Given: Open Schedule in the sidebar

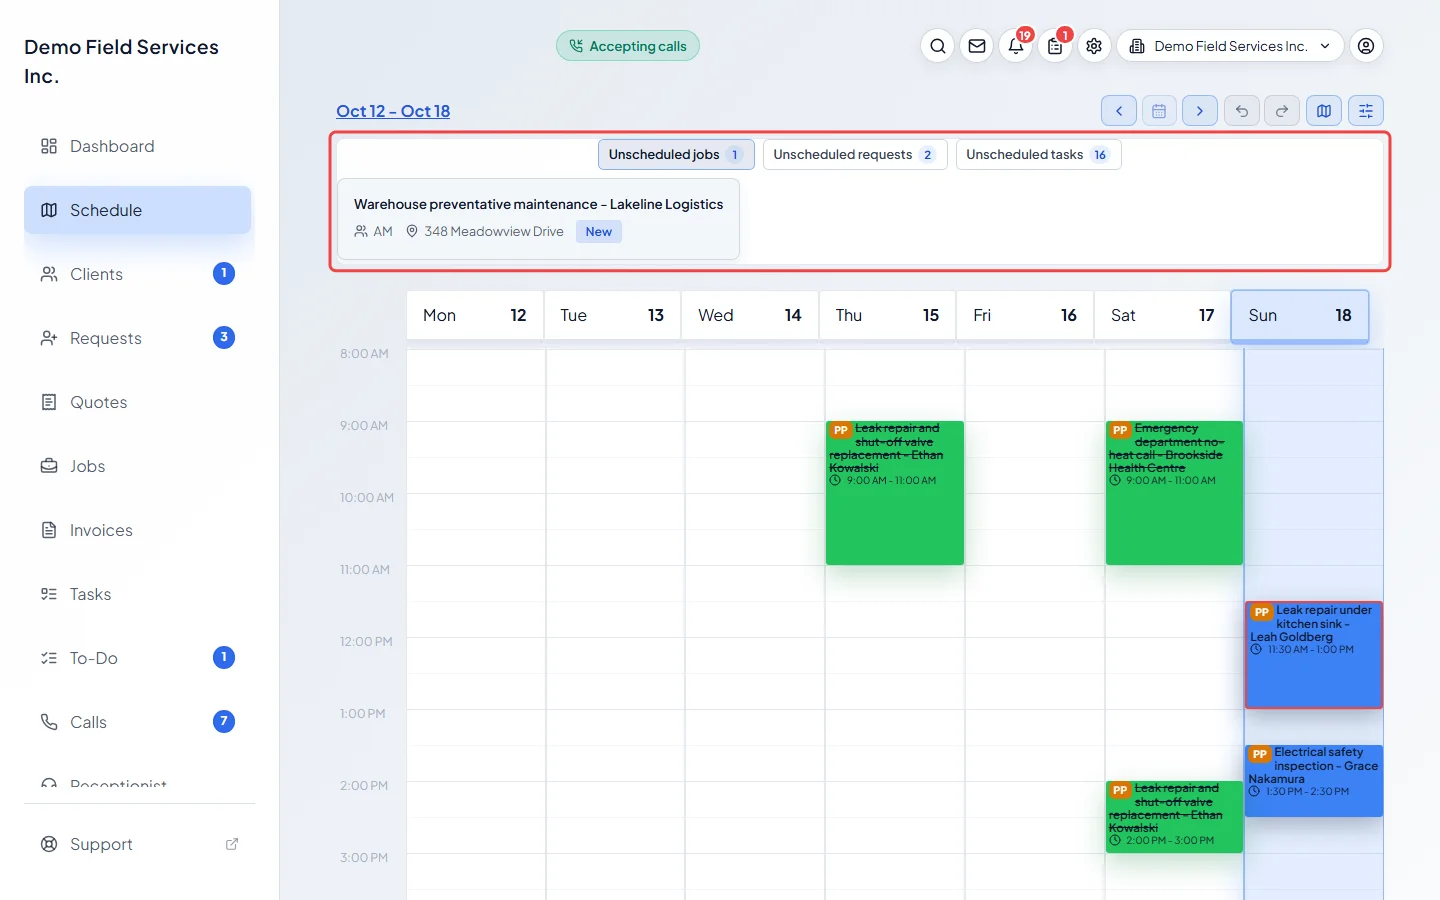Looking at the screenshot, I should point(138,210).
